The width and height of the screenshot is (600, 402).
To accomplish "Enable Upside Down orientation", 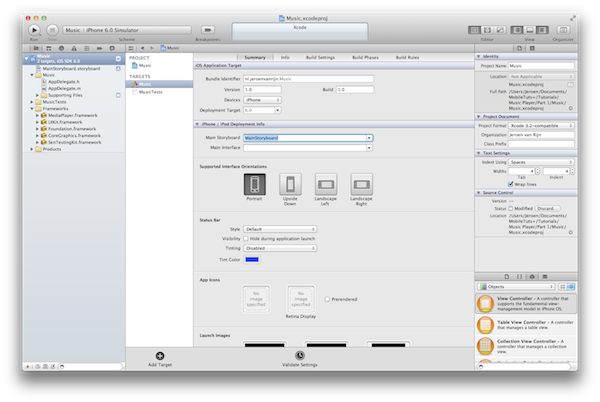I will (x=290, y=184).
